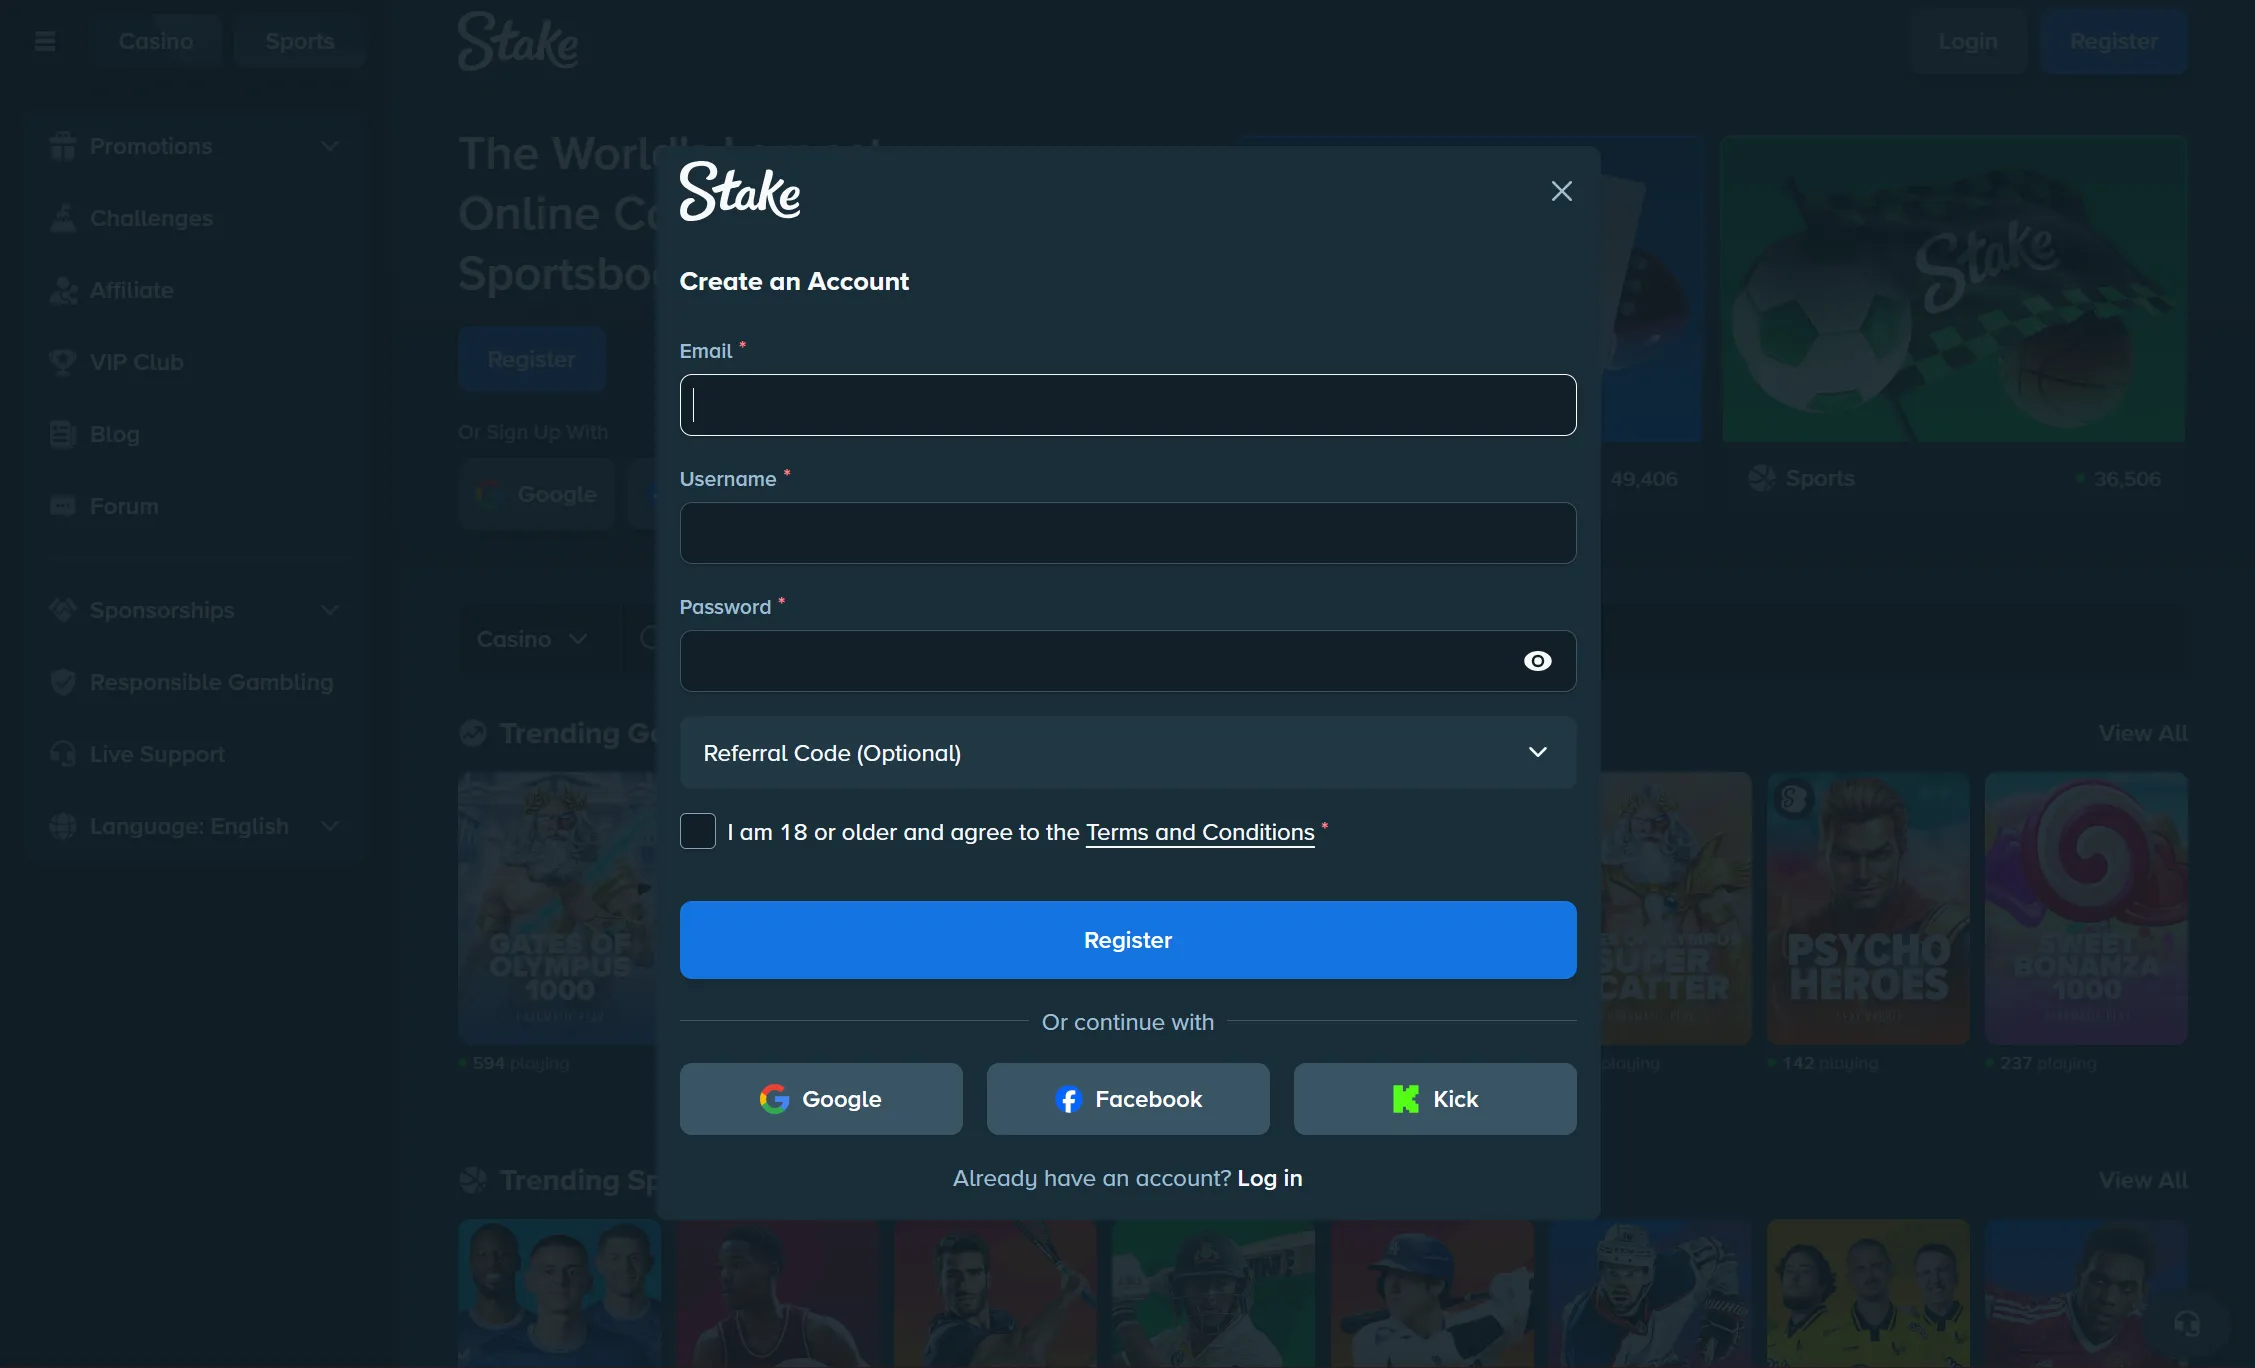Screen dimensions: 2255x1368
Task: Switch to the Sports tab
Action: pyautogui.click(x=300, y=41)
